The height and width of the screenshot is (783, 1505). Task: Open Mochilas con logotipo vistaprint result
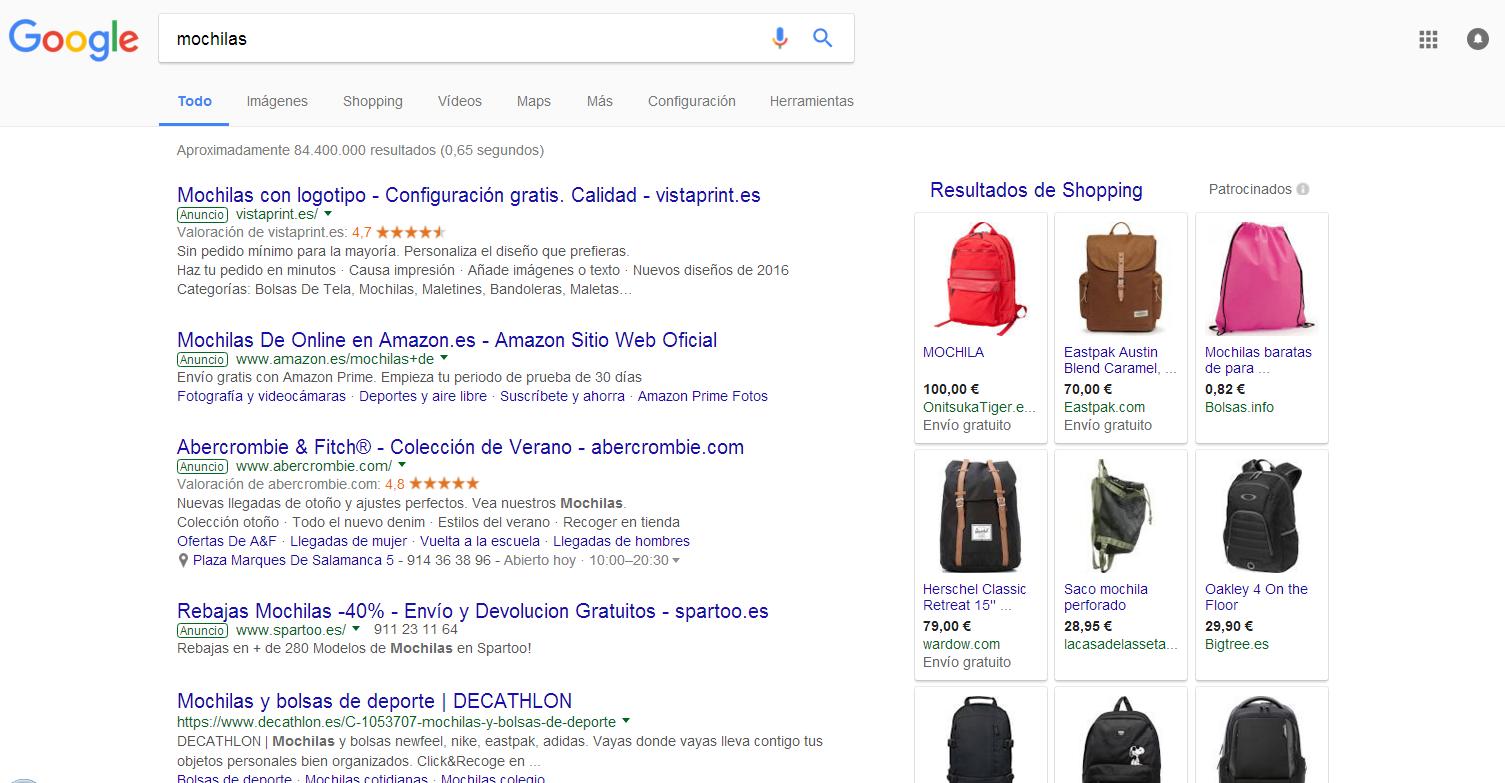[x=468, y=195]
